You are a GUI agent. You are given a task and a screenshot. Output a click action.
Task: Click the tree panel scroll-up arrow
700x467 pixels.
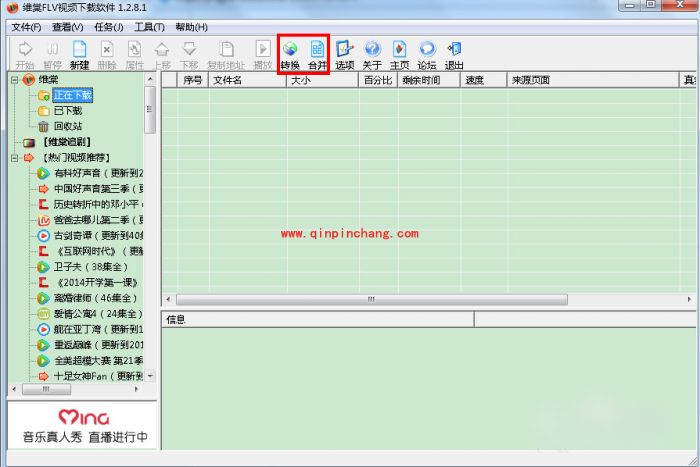pos(150,79)
